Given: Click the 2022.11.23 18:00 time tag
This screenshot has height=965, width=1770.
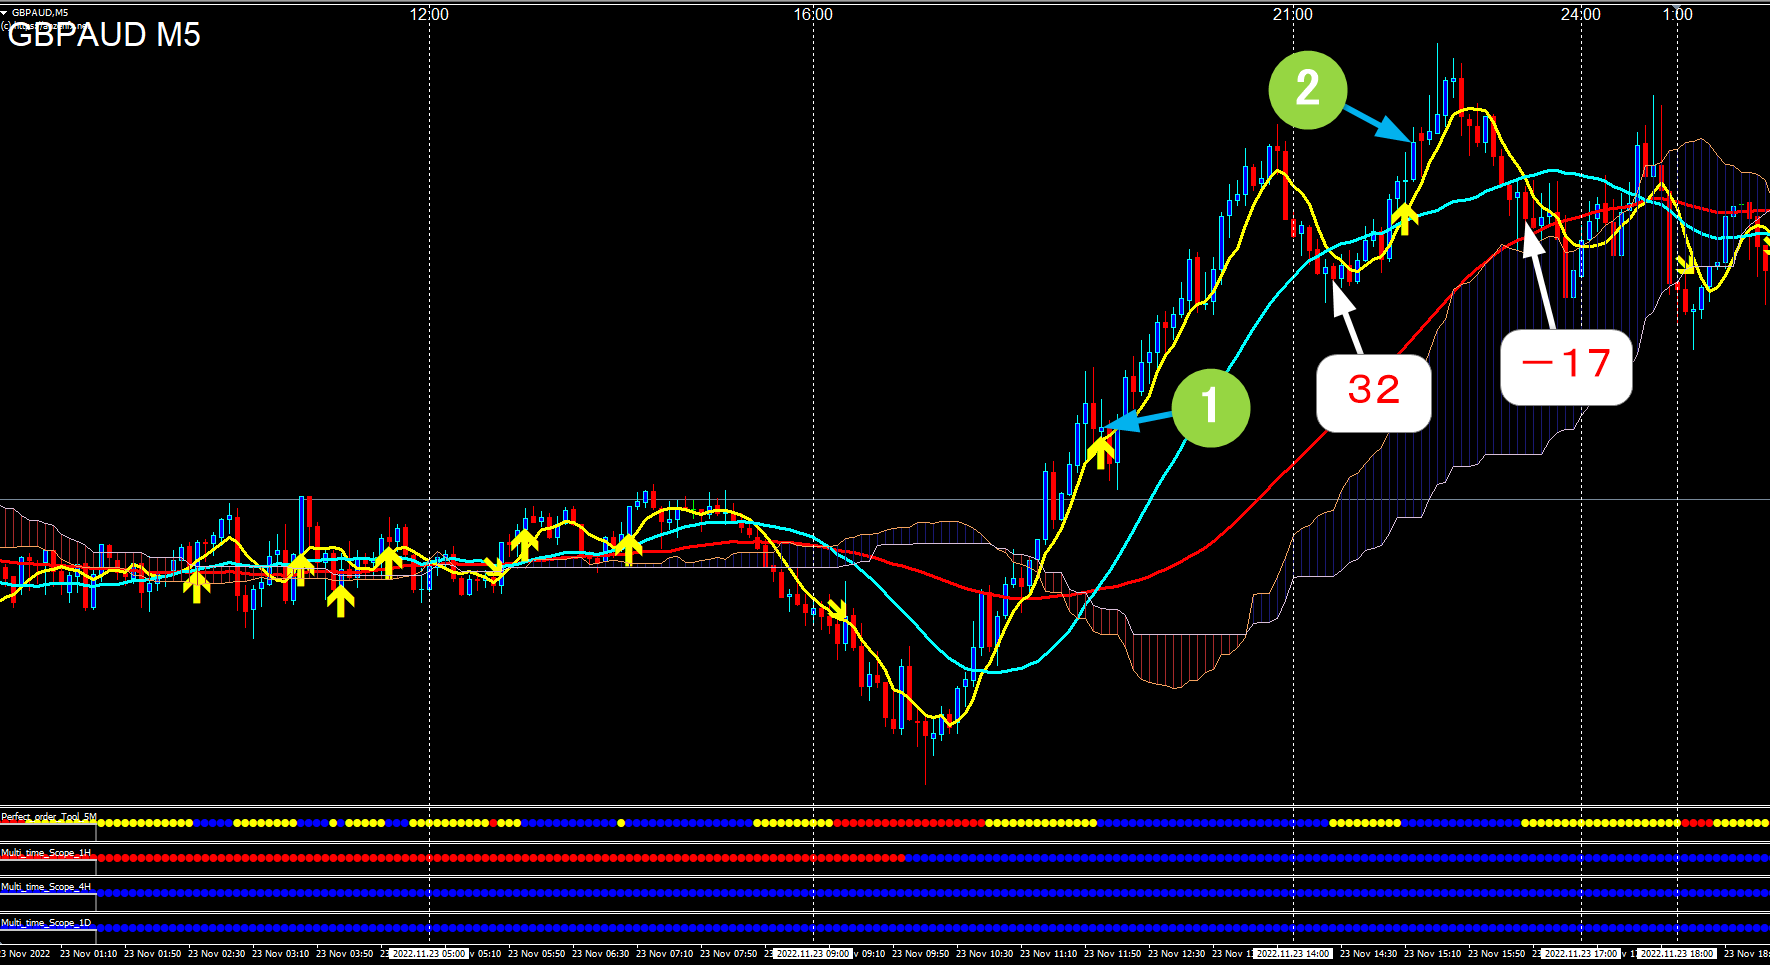Looking at the screenshot, I should 1677,954.
